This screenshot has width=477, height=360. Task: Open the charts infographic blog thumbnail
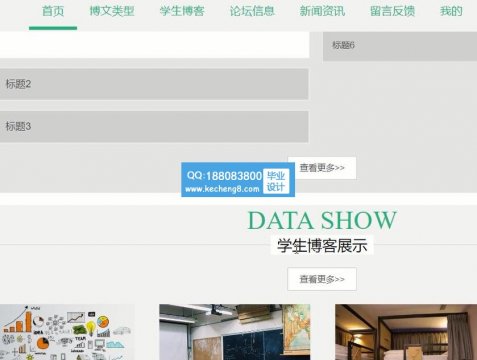(x=67, y=332)
